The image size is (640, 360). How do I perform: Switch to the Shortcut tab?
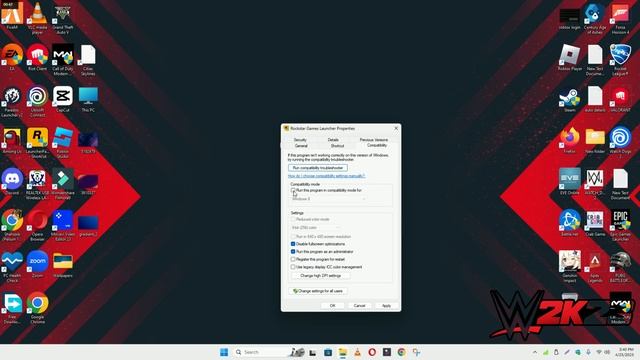pos(337,146)
